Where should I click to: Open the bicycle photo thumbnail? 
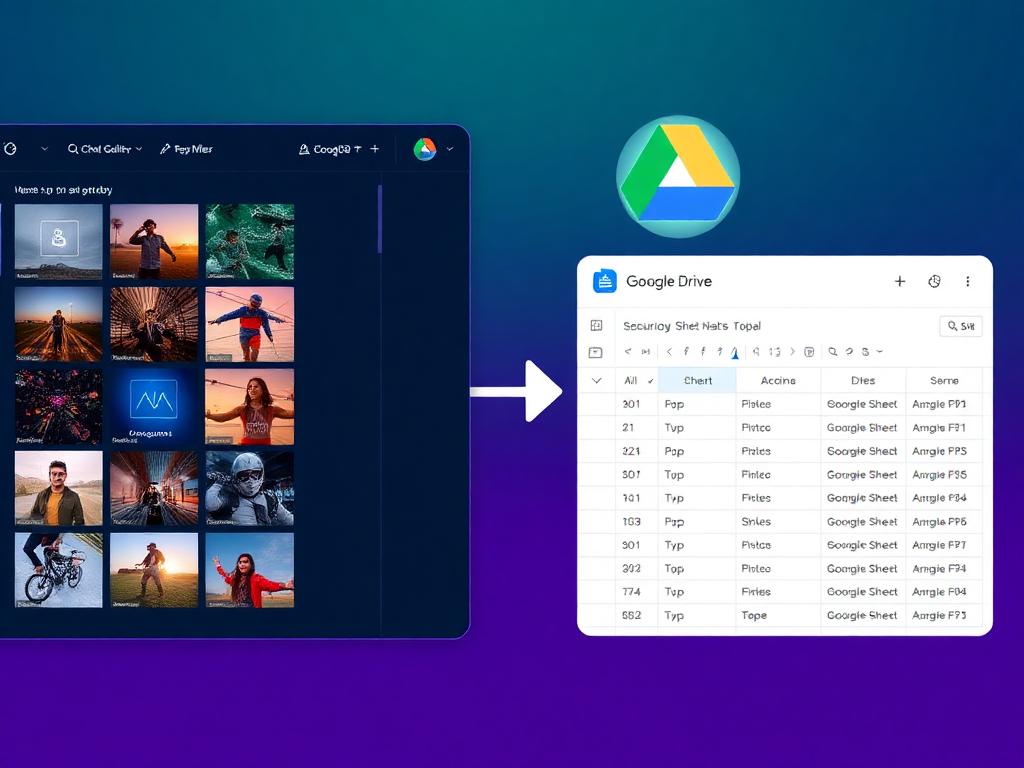[59, 570]
